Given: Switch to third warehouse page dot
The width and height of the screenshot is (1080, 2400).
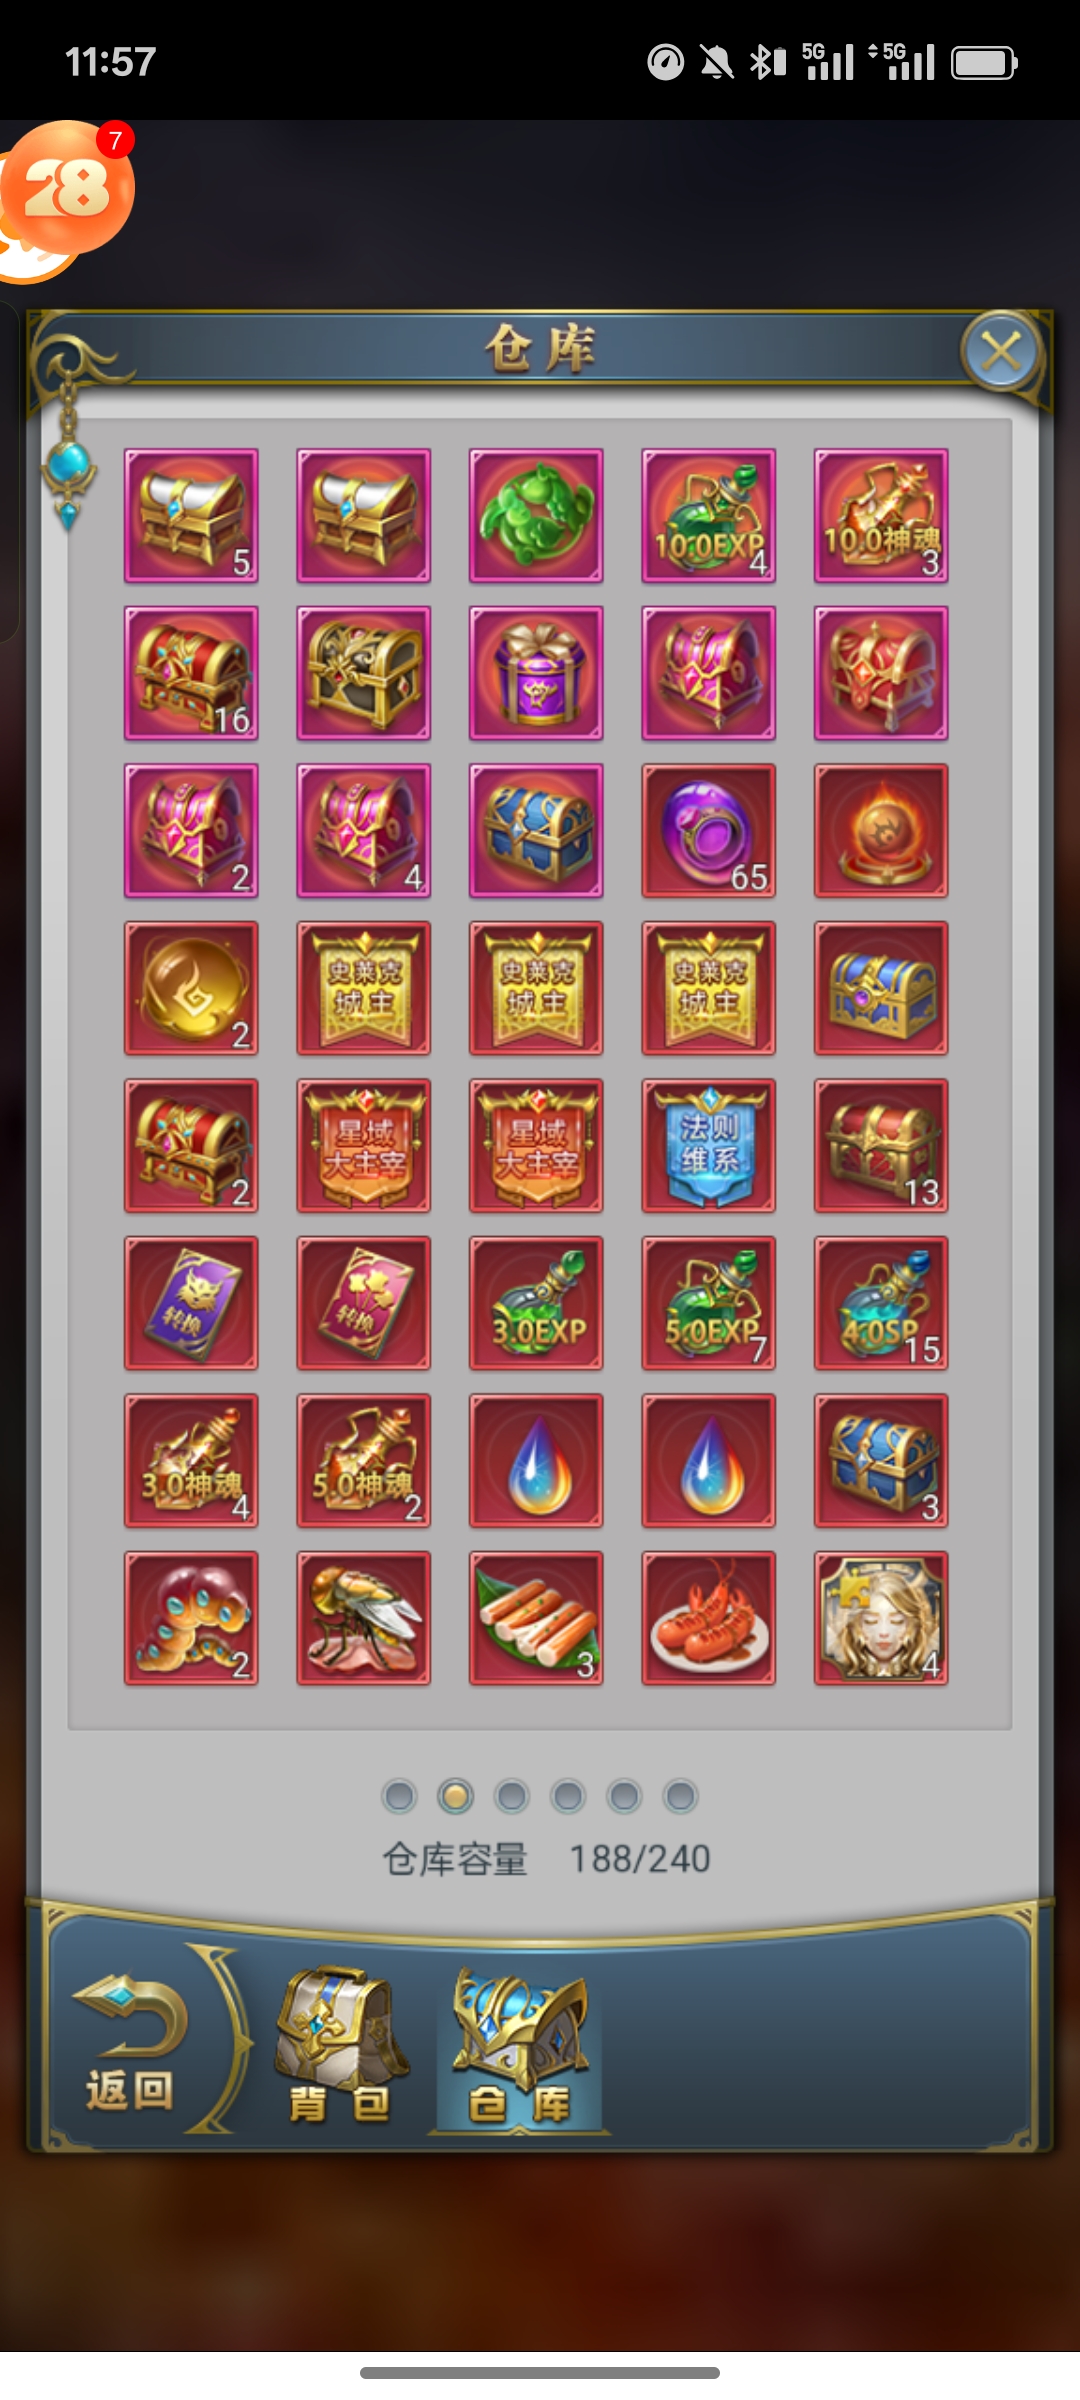Looking at the screenshot, I should click(x=511, y=1796).
